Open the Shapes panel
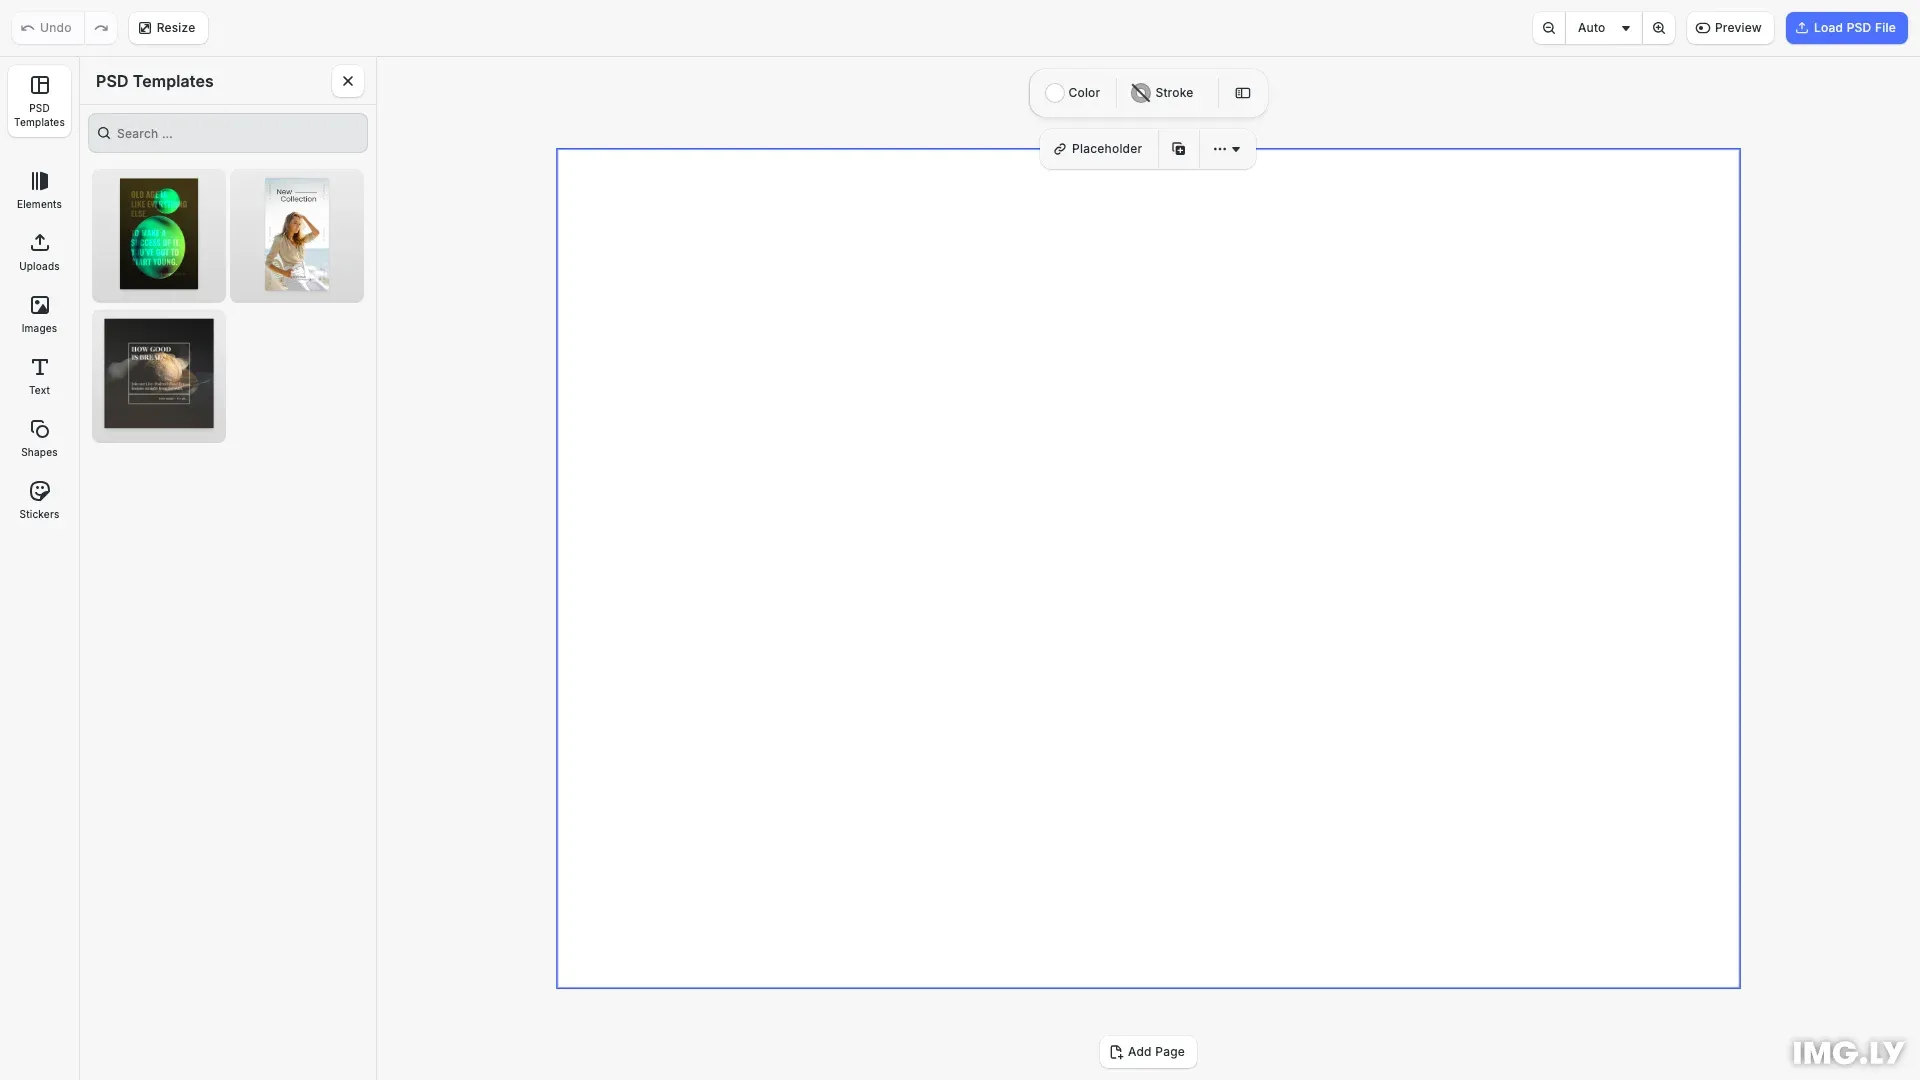1920x1080 pixels. pos(39,438)
